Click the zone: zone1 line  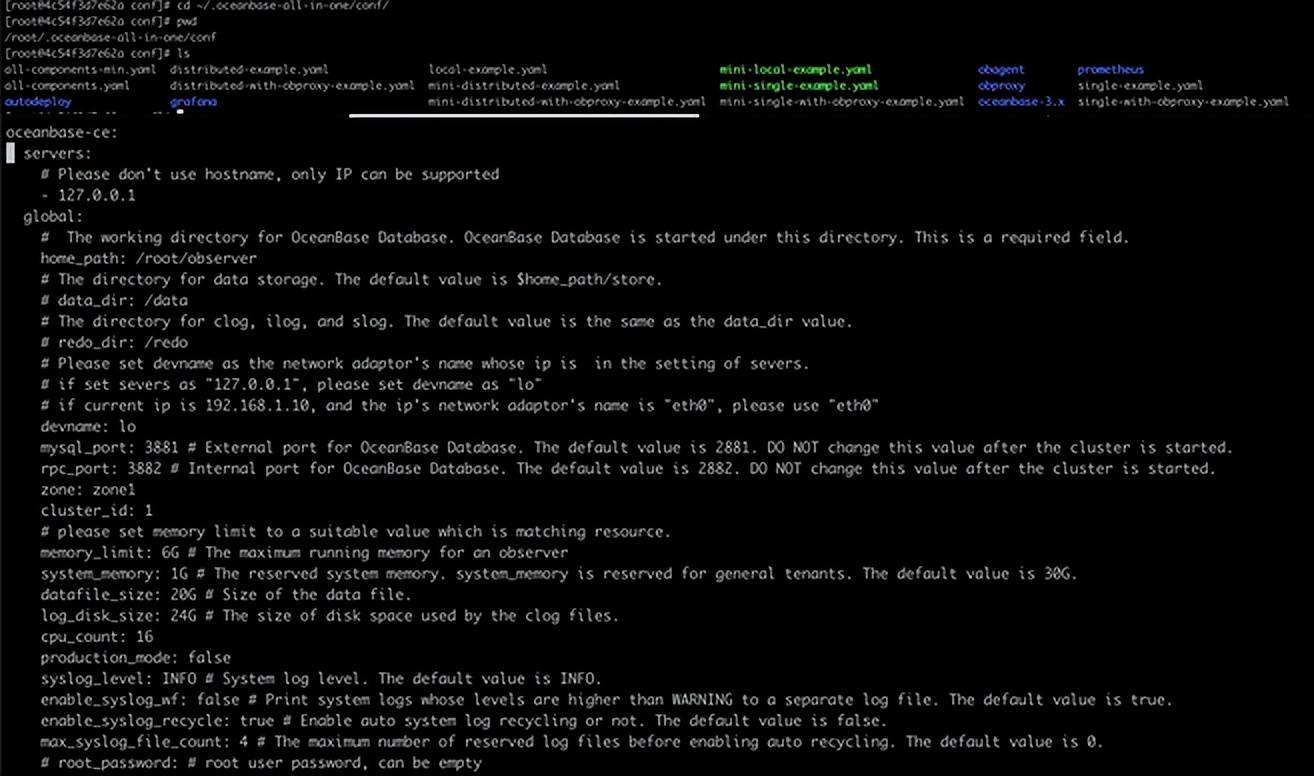(88, 489)
